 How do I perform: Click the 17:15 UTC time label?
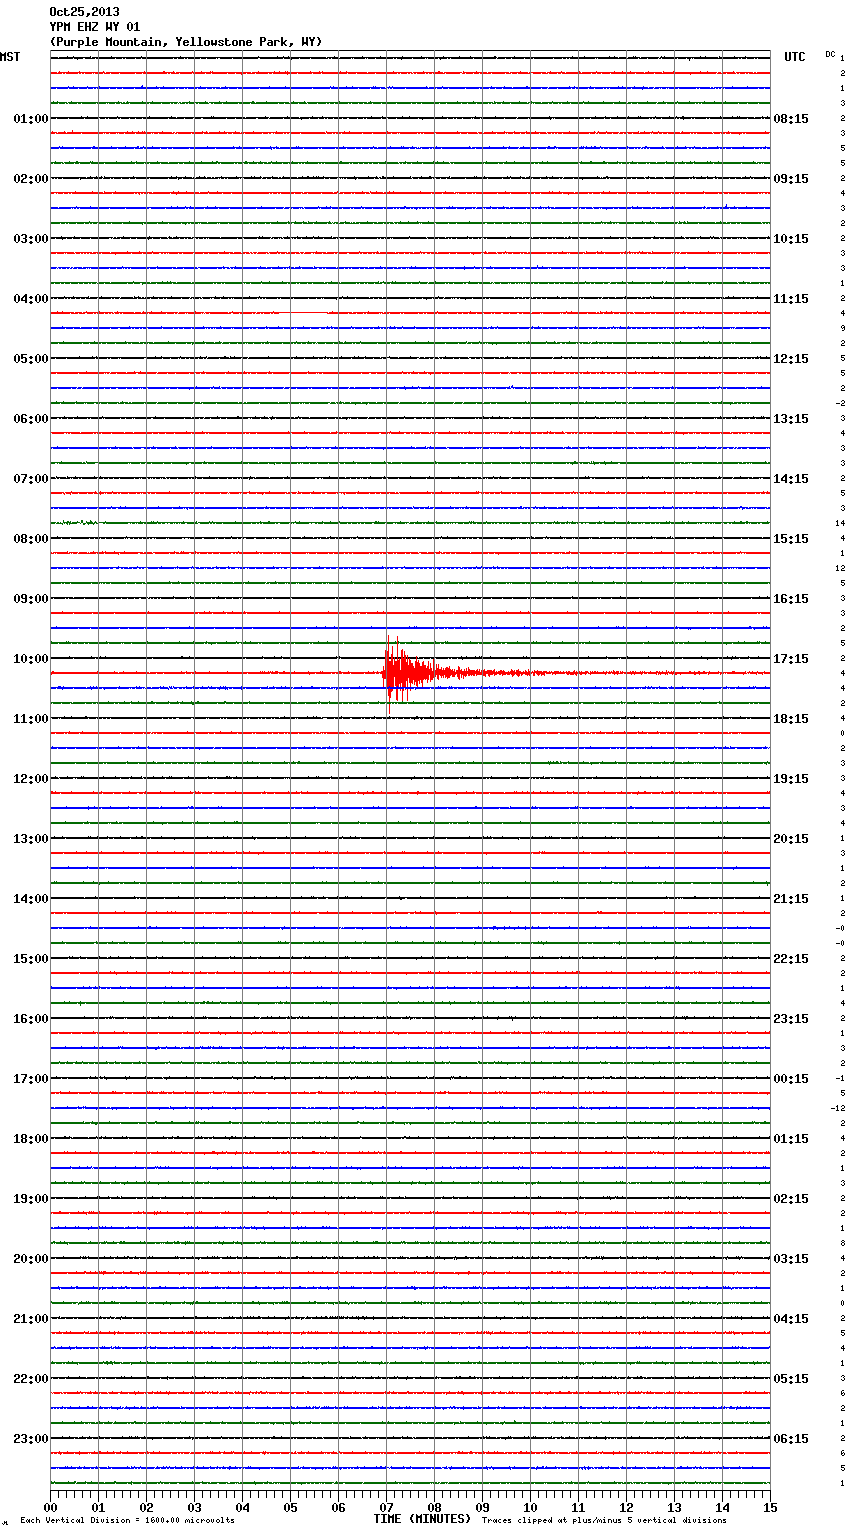coord(791,659)
